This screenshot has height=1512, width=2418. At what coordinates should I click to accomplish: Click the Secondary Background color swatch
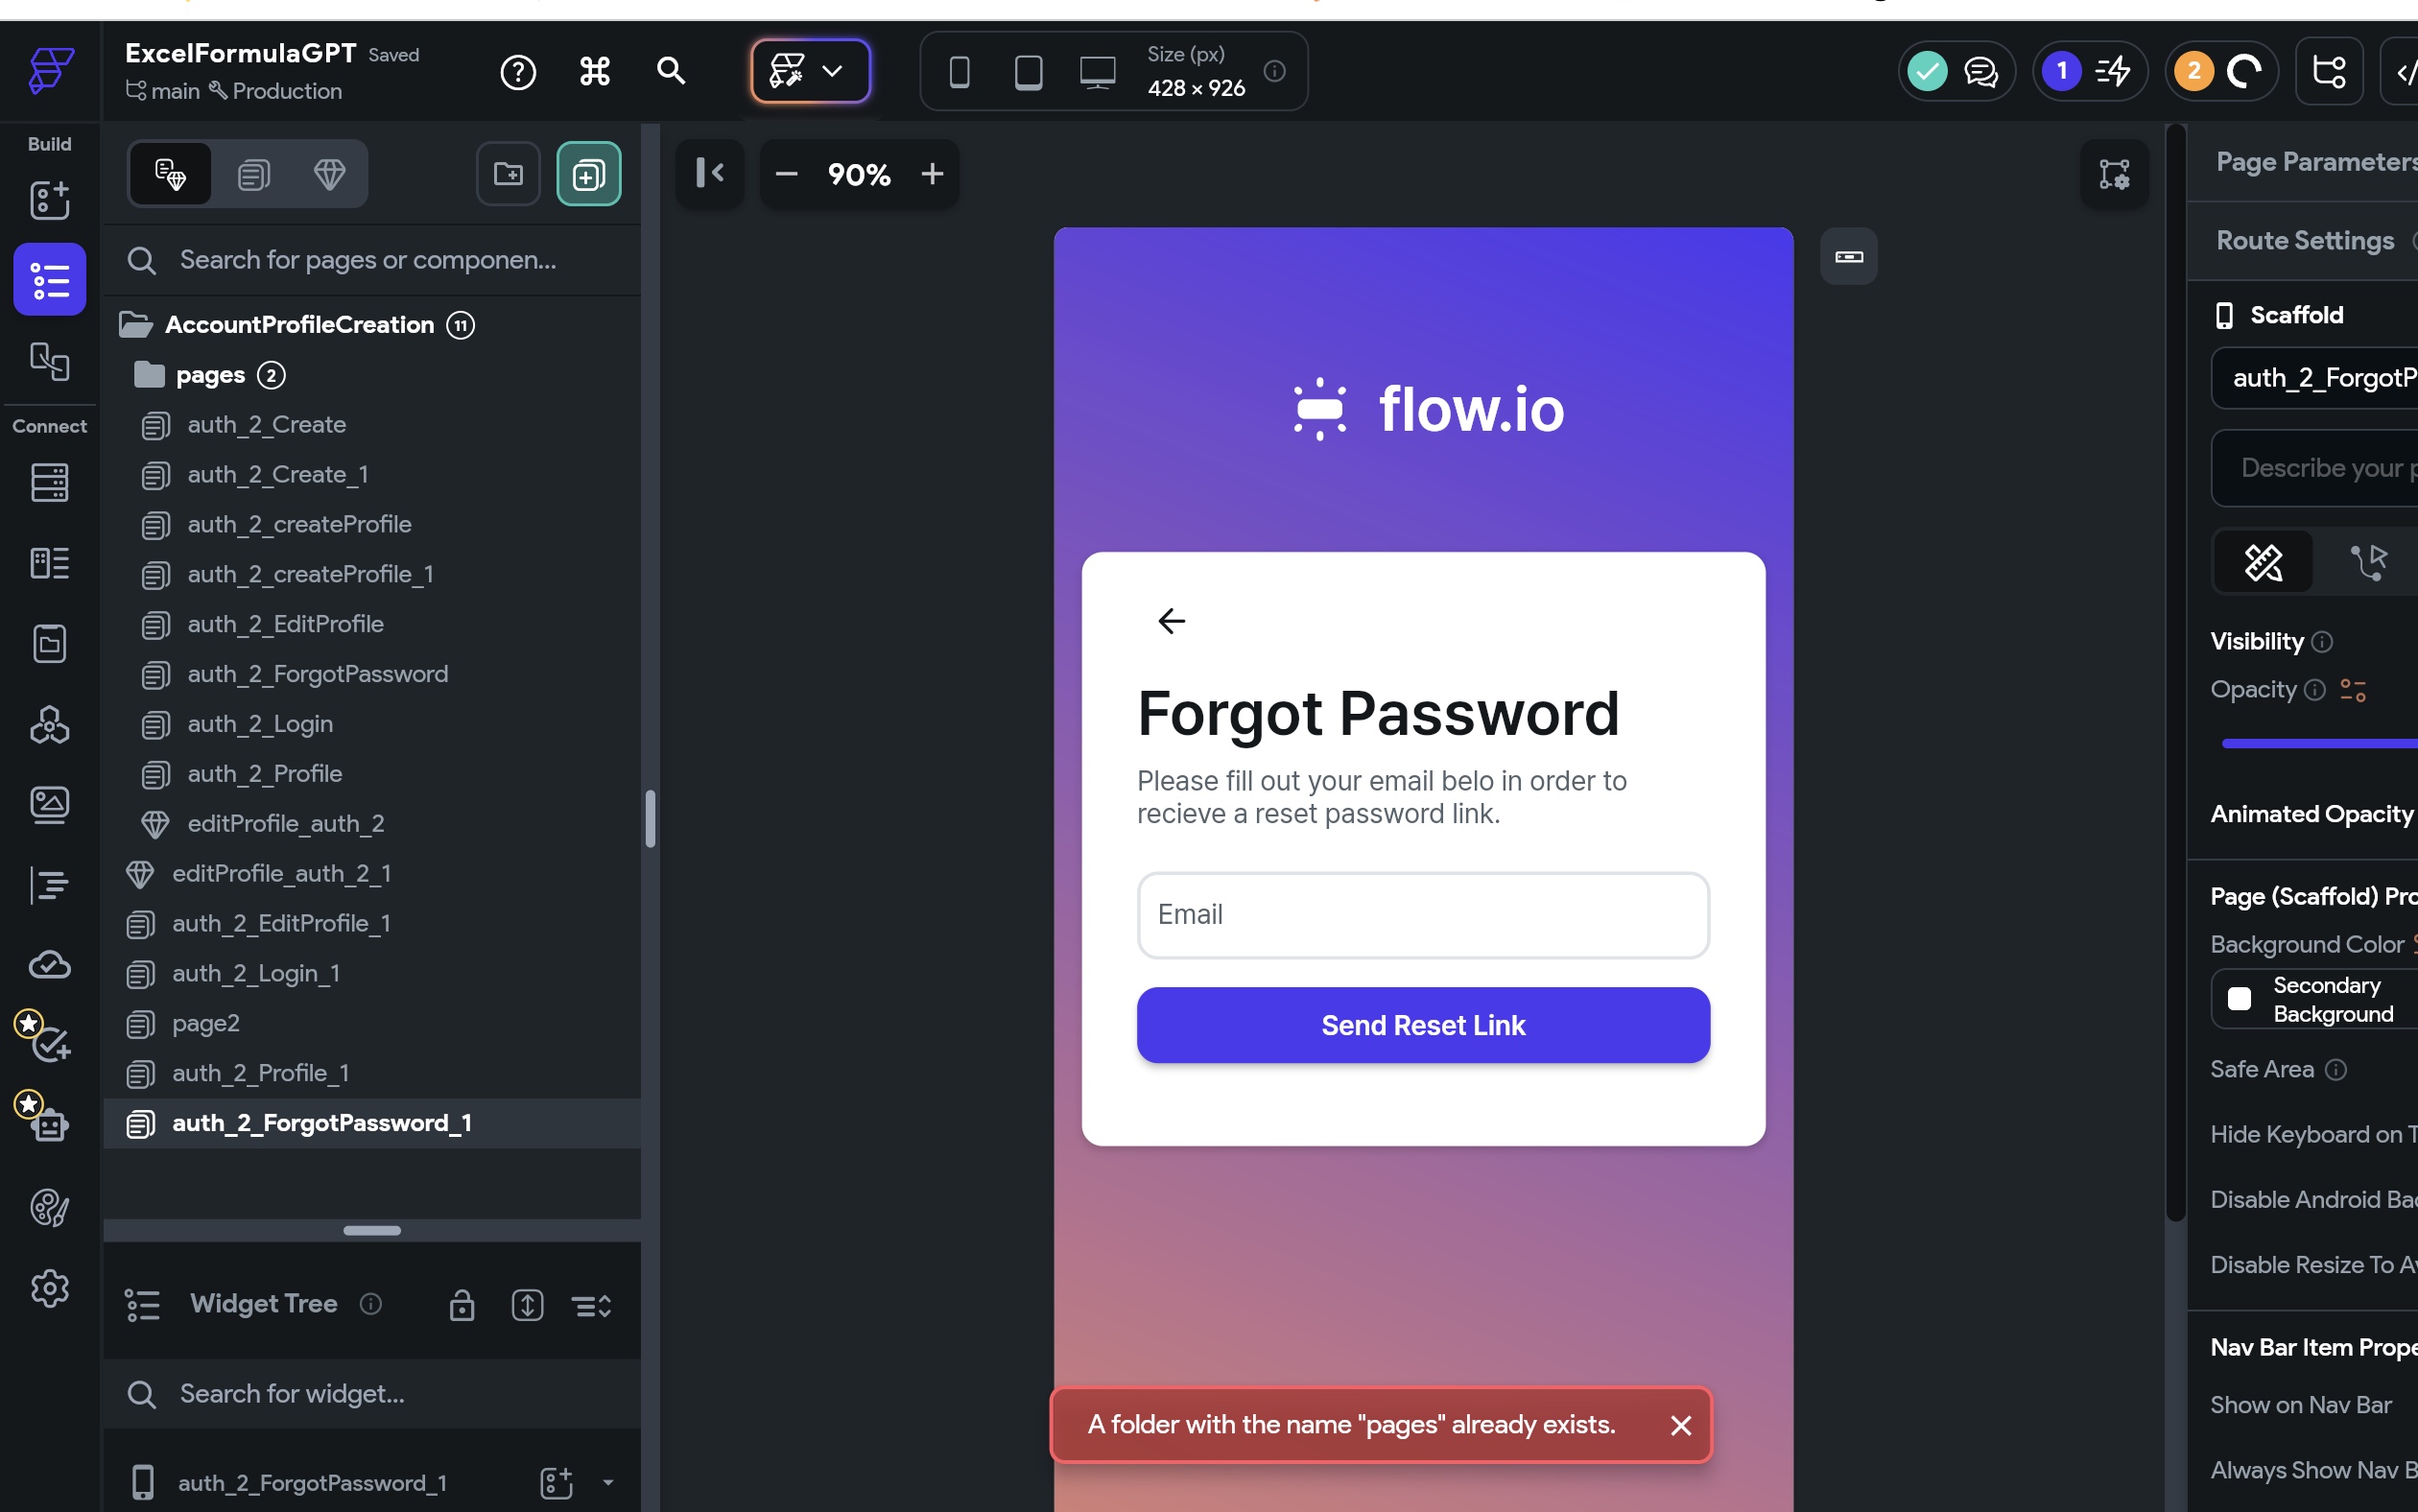pyautogui.click(x=2240, y=999)
